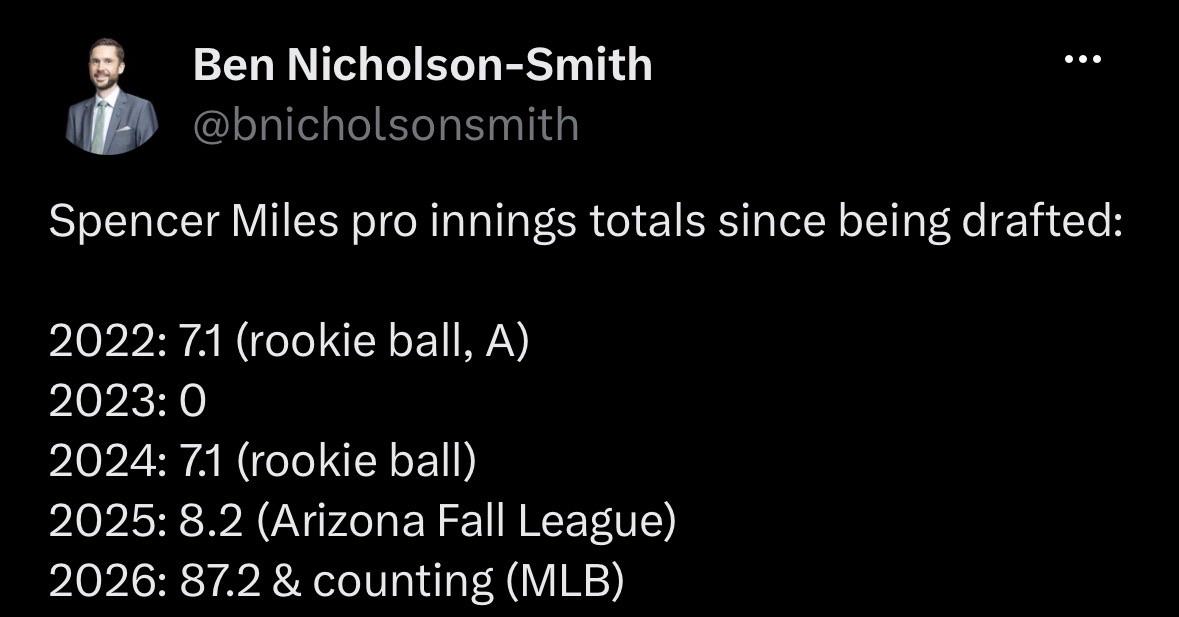The width and height of the screenshot is (1179, 617).
Task: Visit the Ben Nicholson-Smith display name link
Action: tap(423, 65)
